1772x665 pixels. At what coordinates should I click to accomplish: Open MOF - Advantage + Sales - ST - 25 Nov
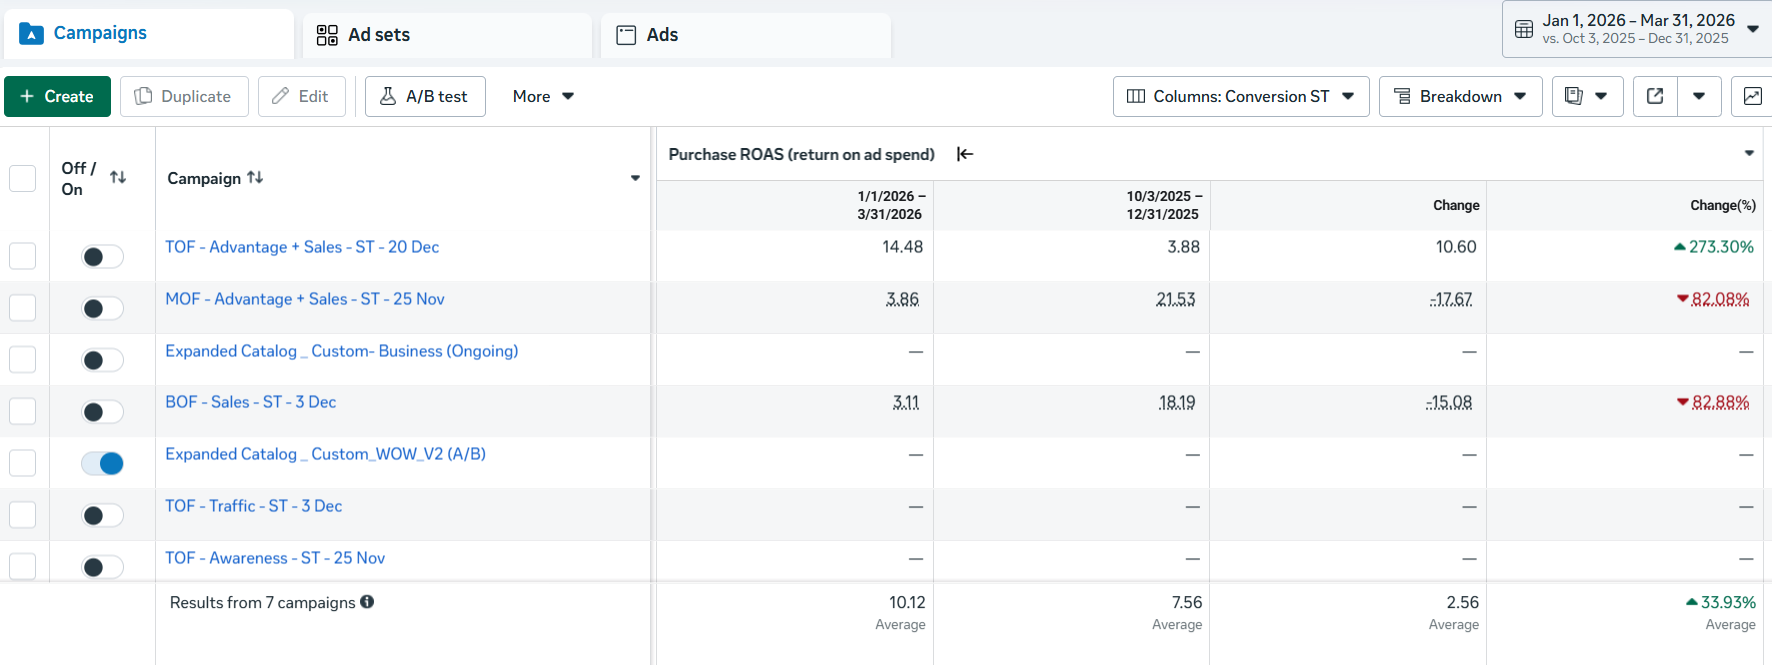(x=305, y=299)
